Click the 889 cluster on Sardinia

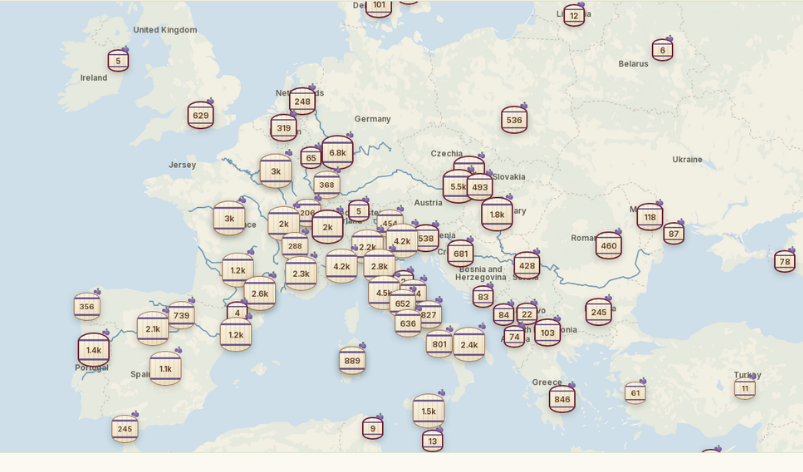coord(352,360)
